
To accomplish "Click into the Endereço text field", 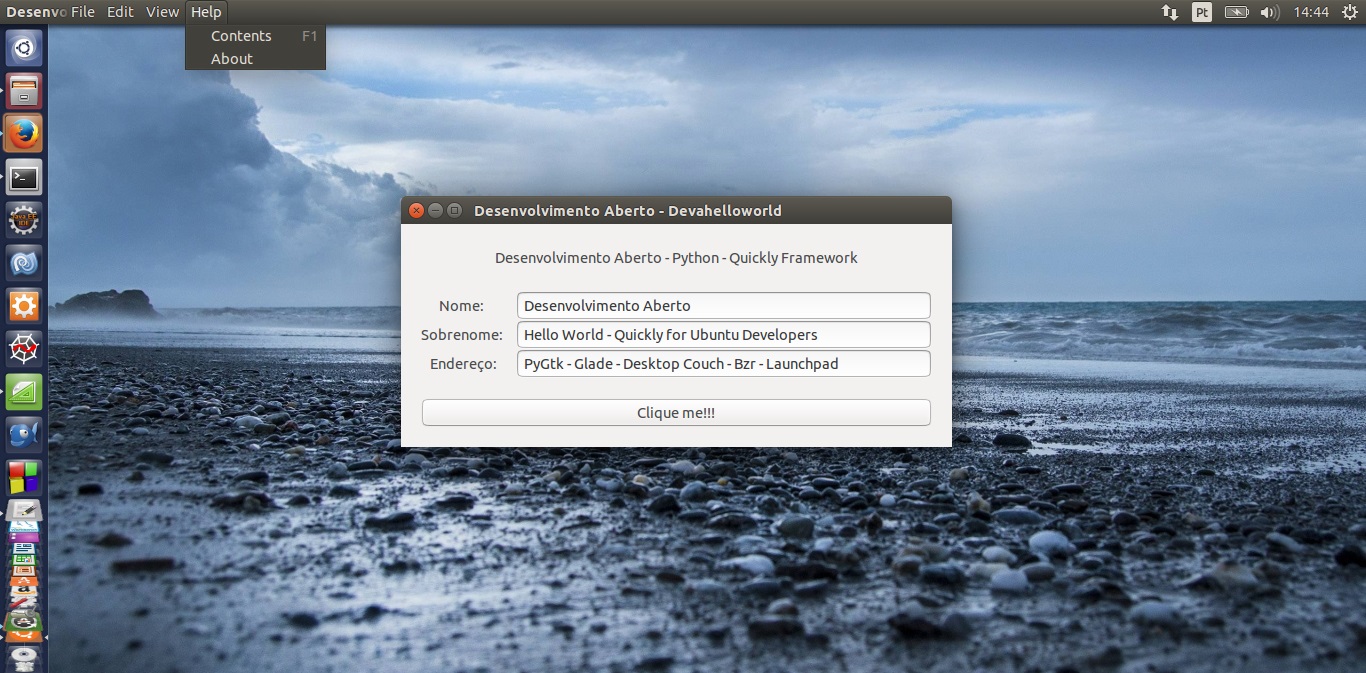I will [723, 364].
